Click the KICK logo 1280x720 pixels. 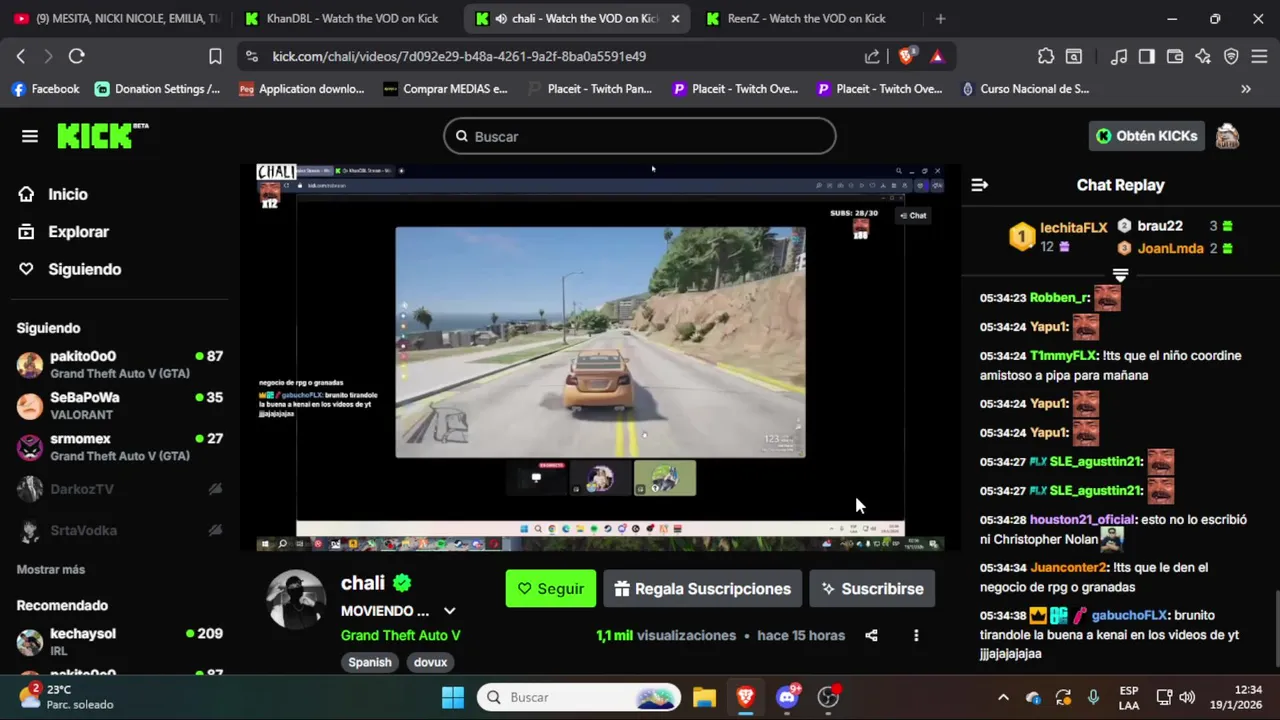(102, 136)
